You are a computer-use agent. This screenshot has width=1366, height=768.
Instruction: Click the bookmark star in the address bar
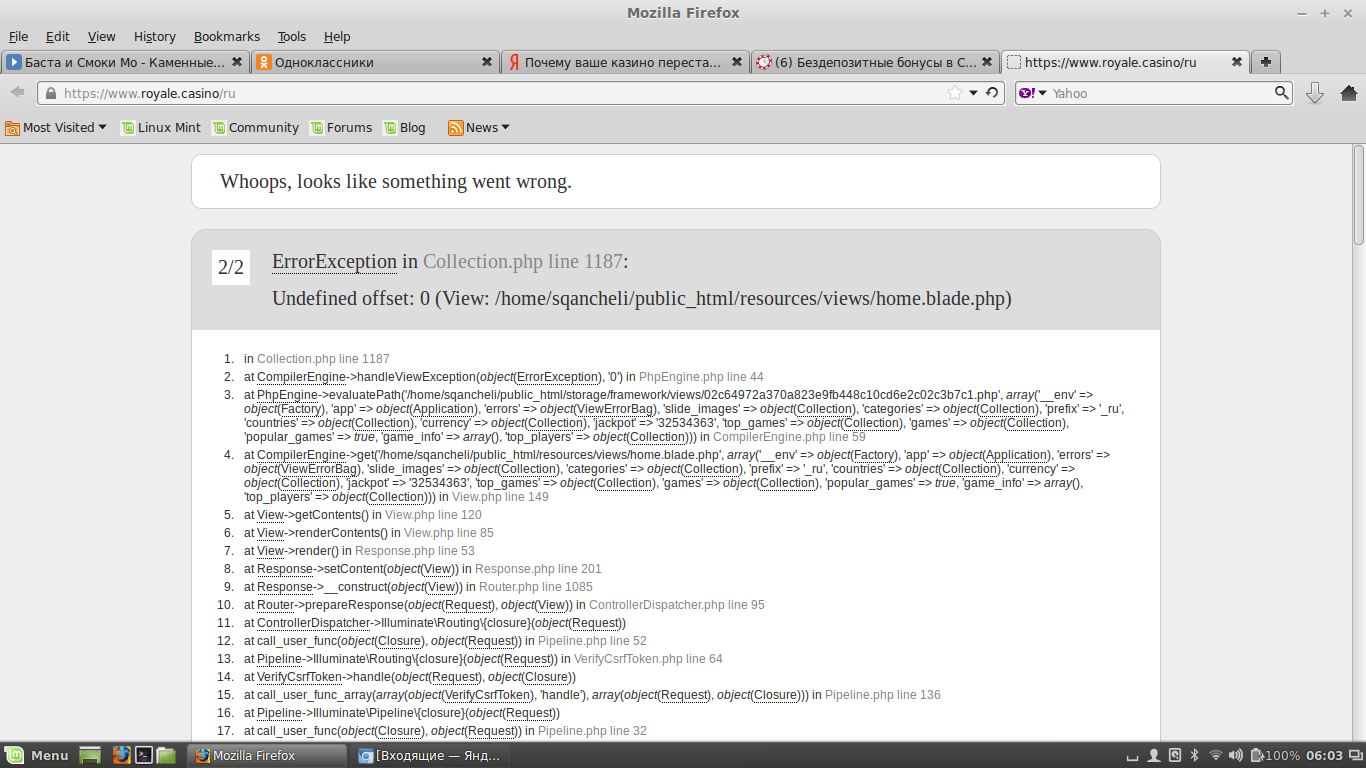pyautogui.click(x=955, y=92)
